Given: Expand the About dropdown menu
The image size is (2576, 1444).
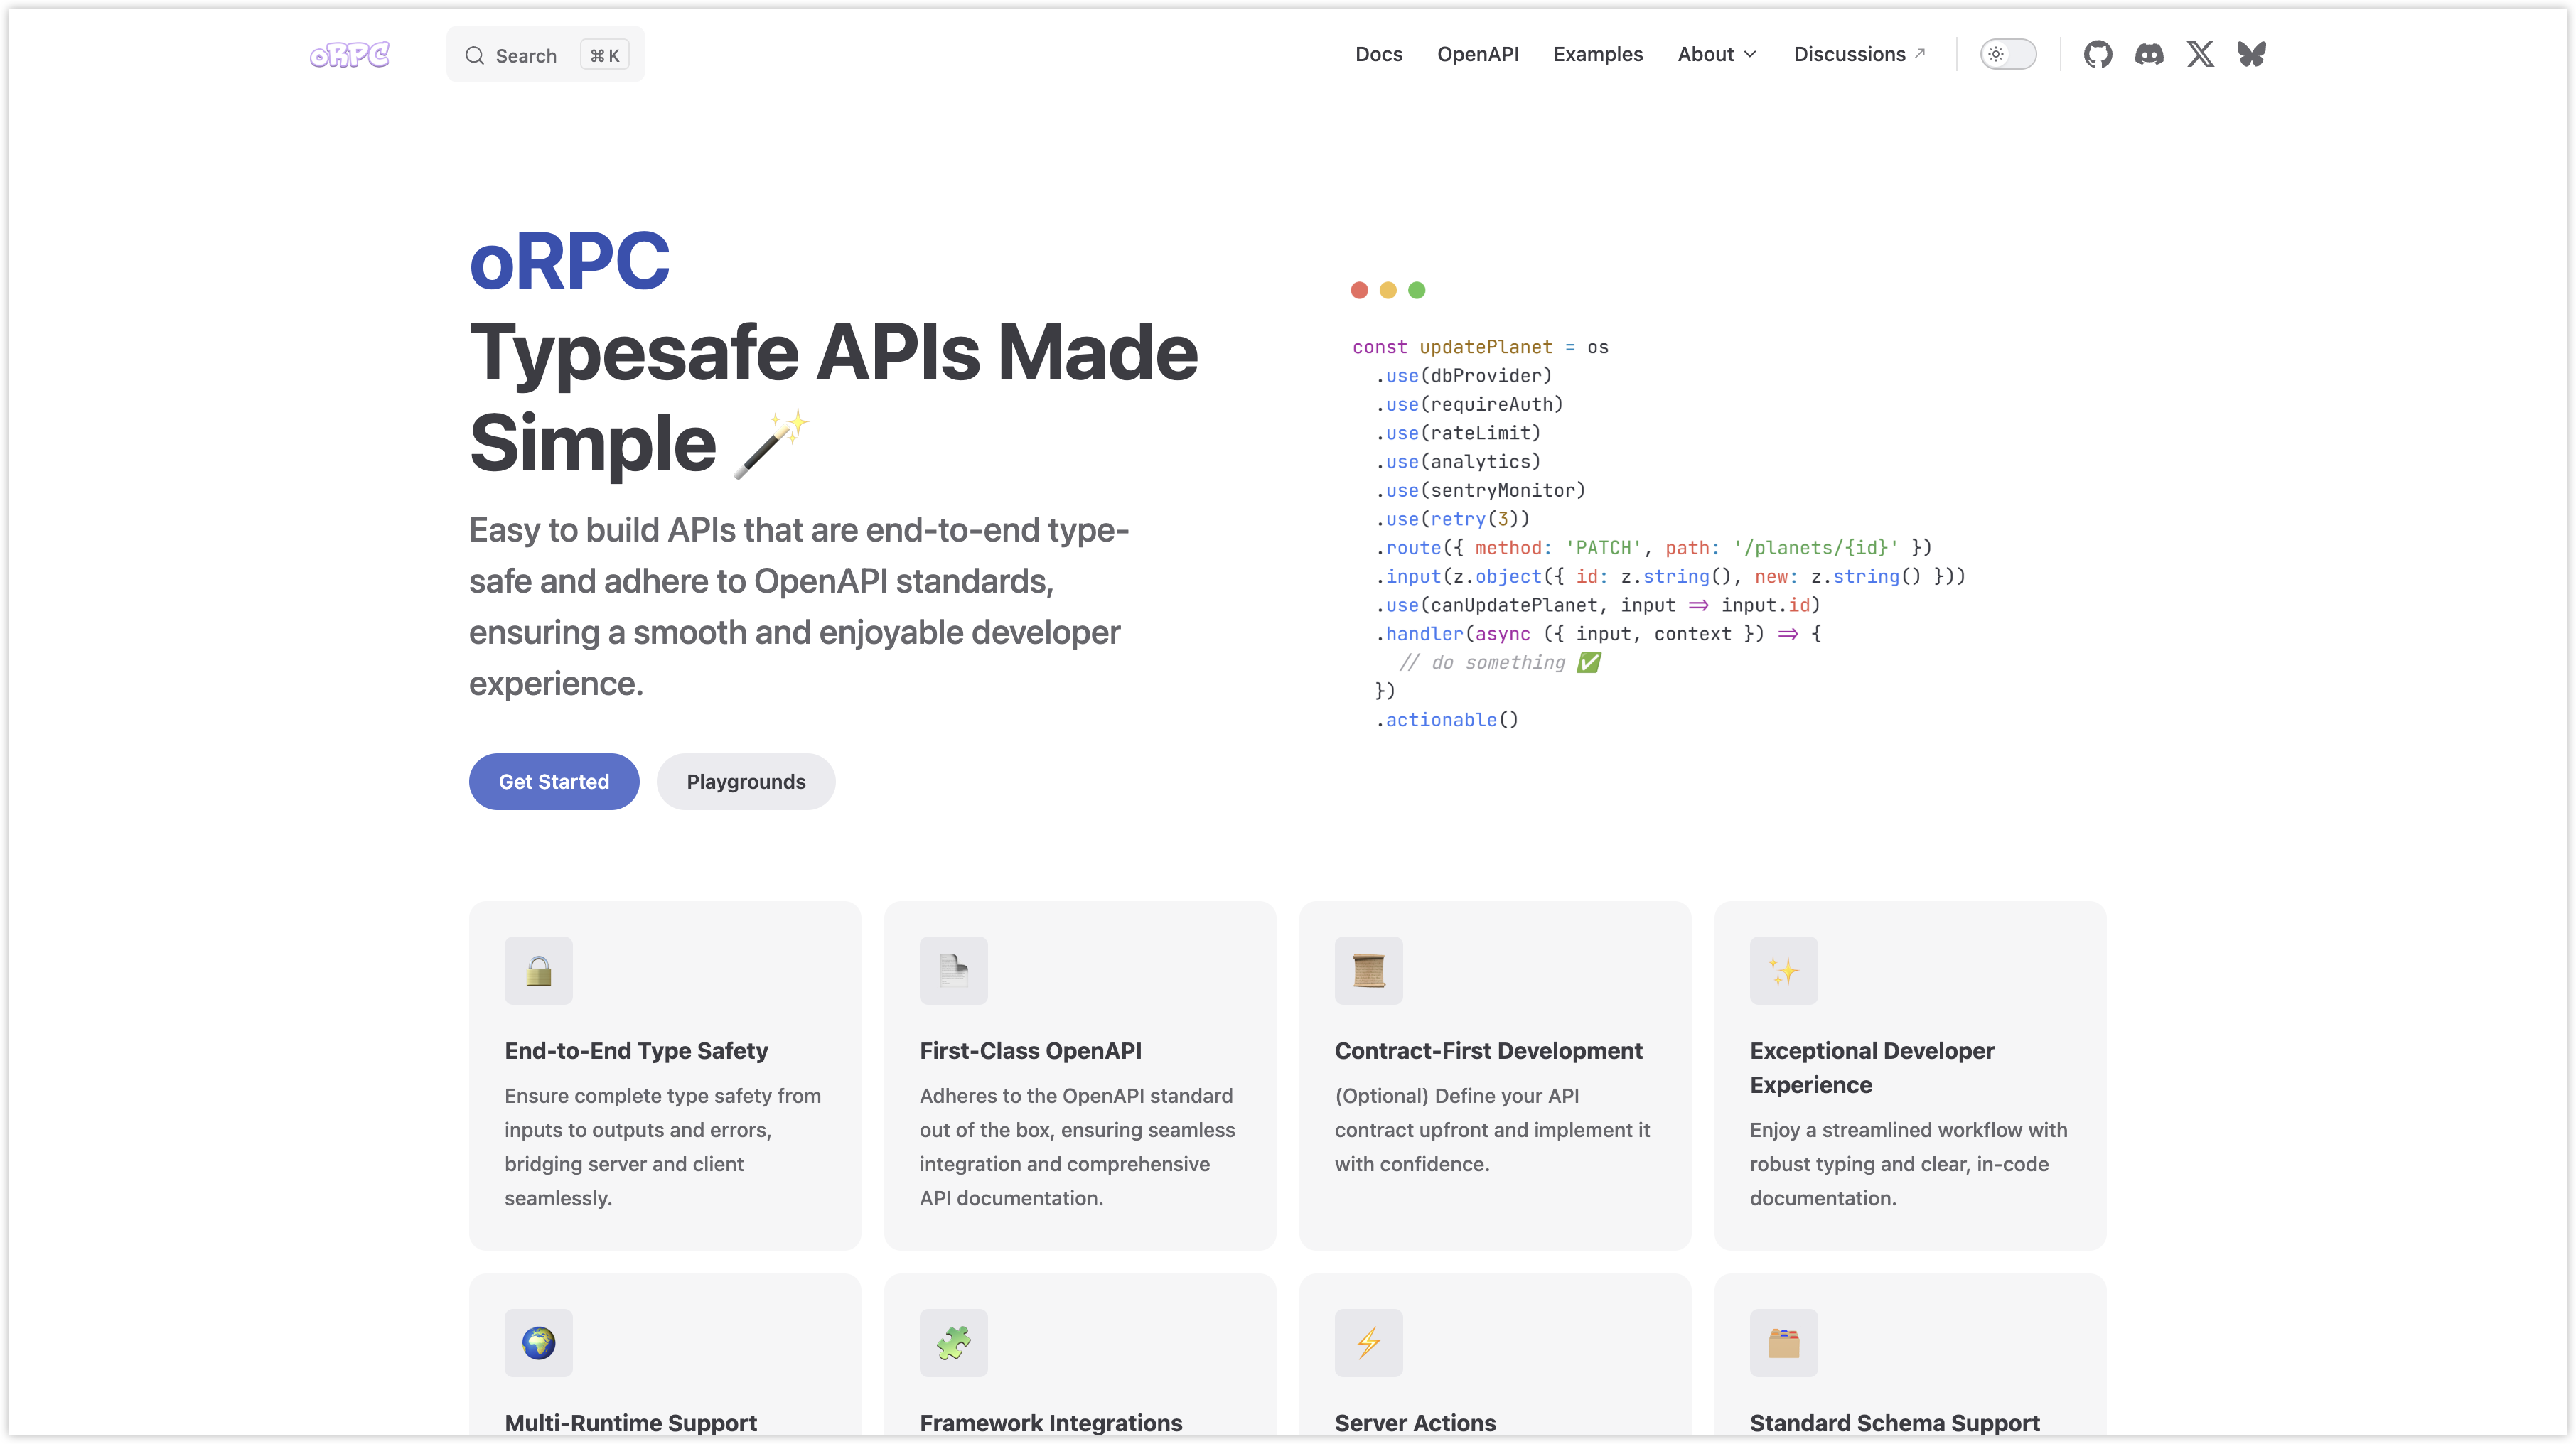Looking at the screenshot, I should (1716, 54).
